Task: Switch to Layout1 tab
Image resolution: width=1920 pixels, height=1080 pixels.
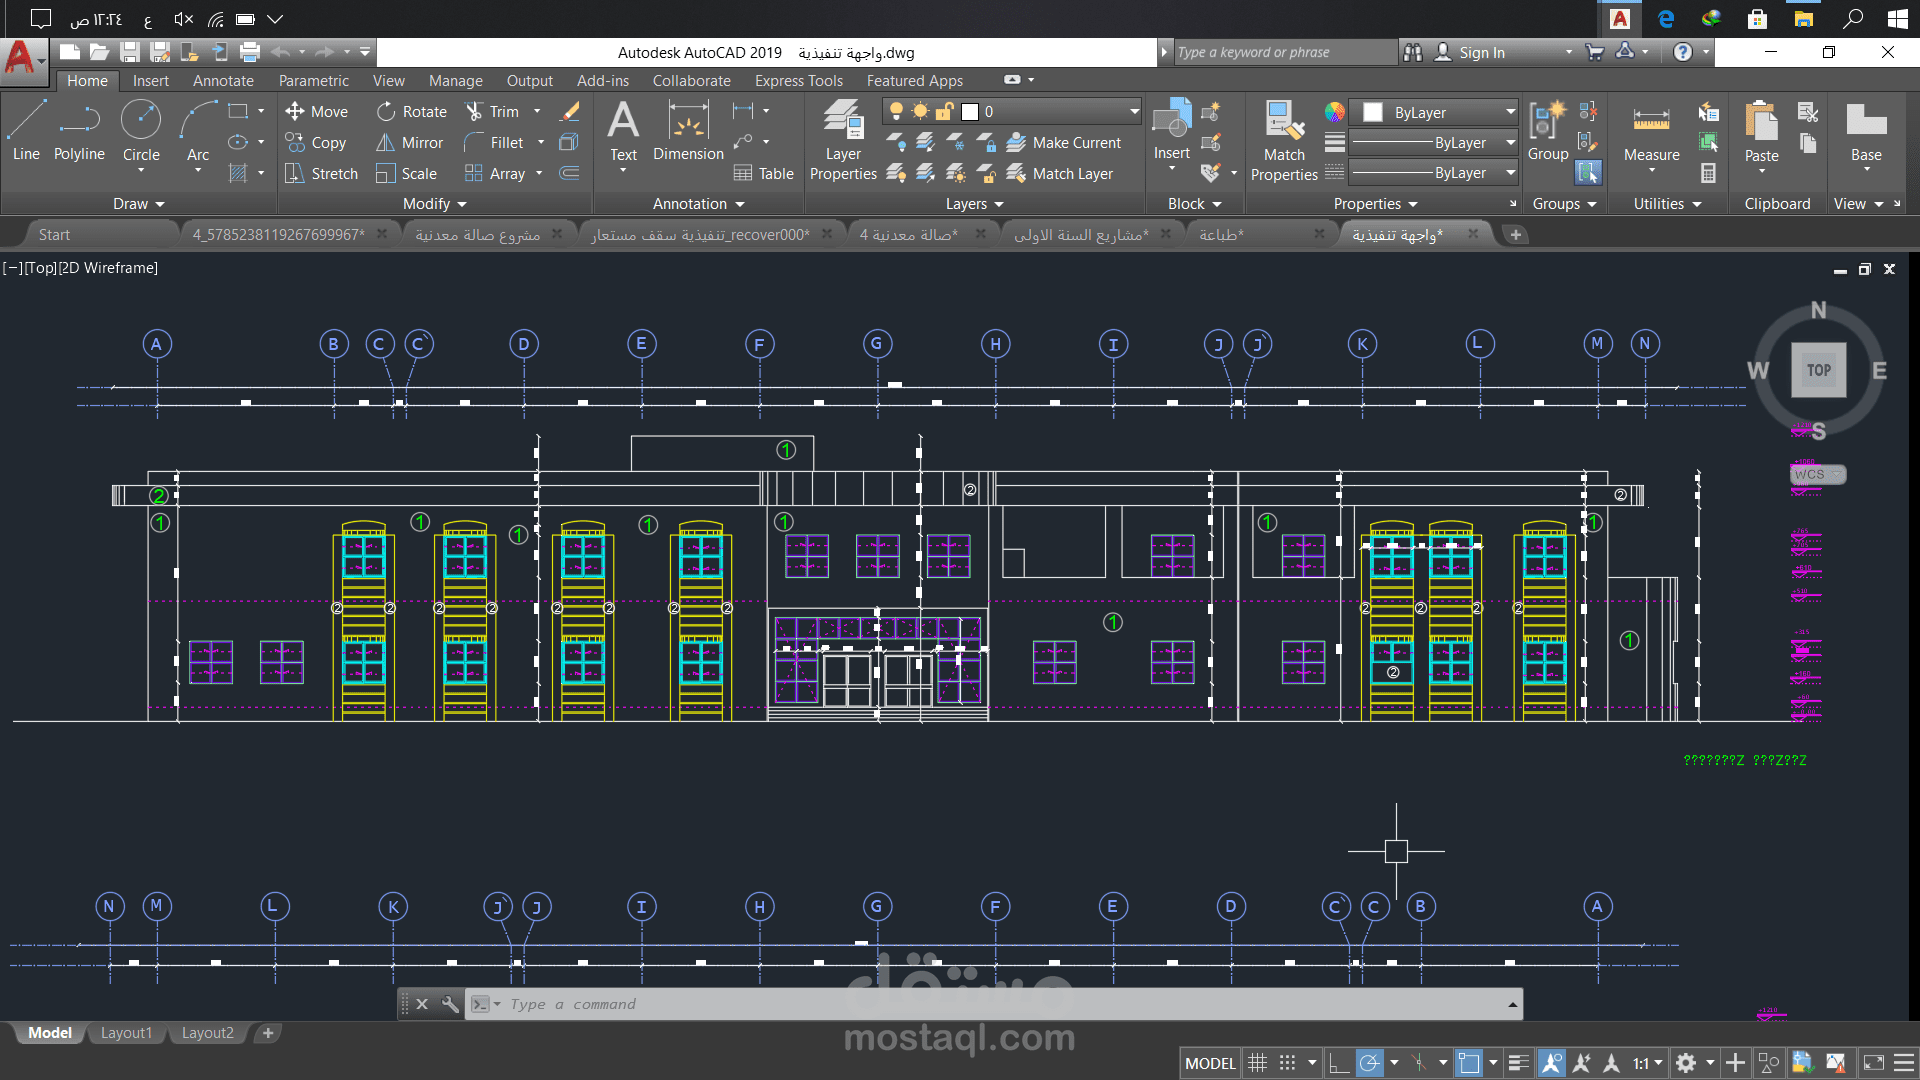Action: (x=126, y=1033)
